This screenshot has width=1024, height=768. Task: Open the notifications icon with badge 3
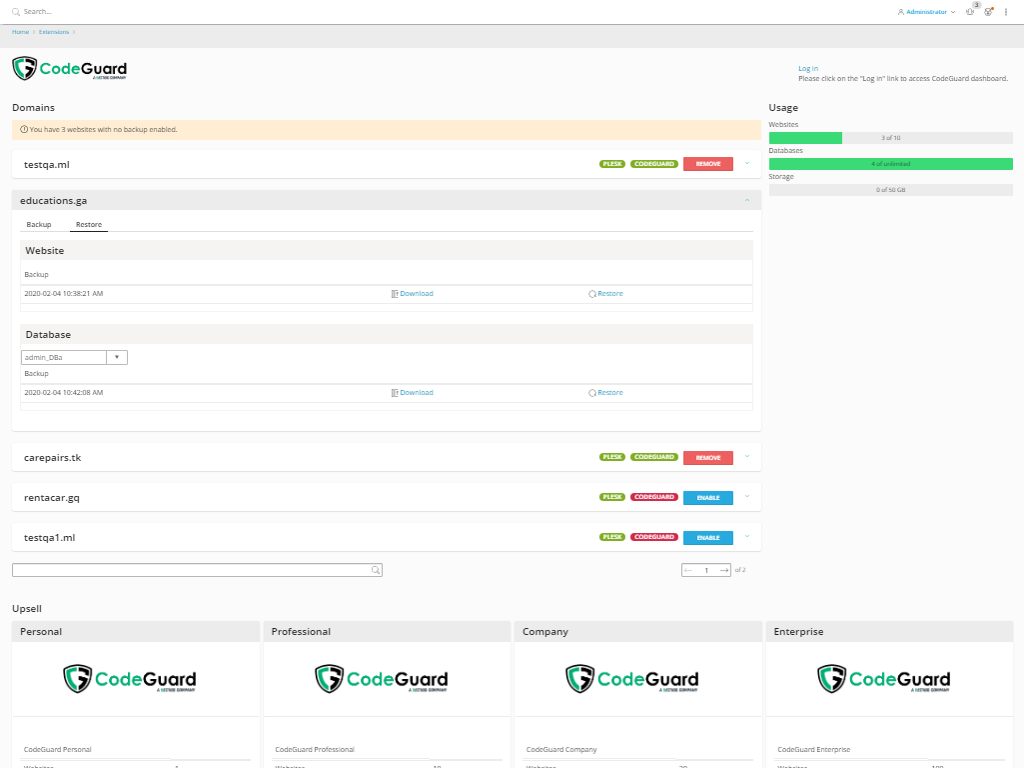[970, 11]
